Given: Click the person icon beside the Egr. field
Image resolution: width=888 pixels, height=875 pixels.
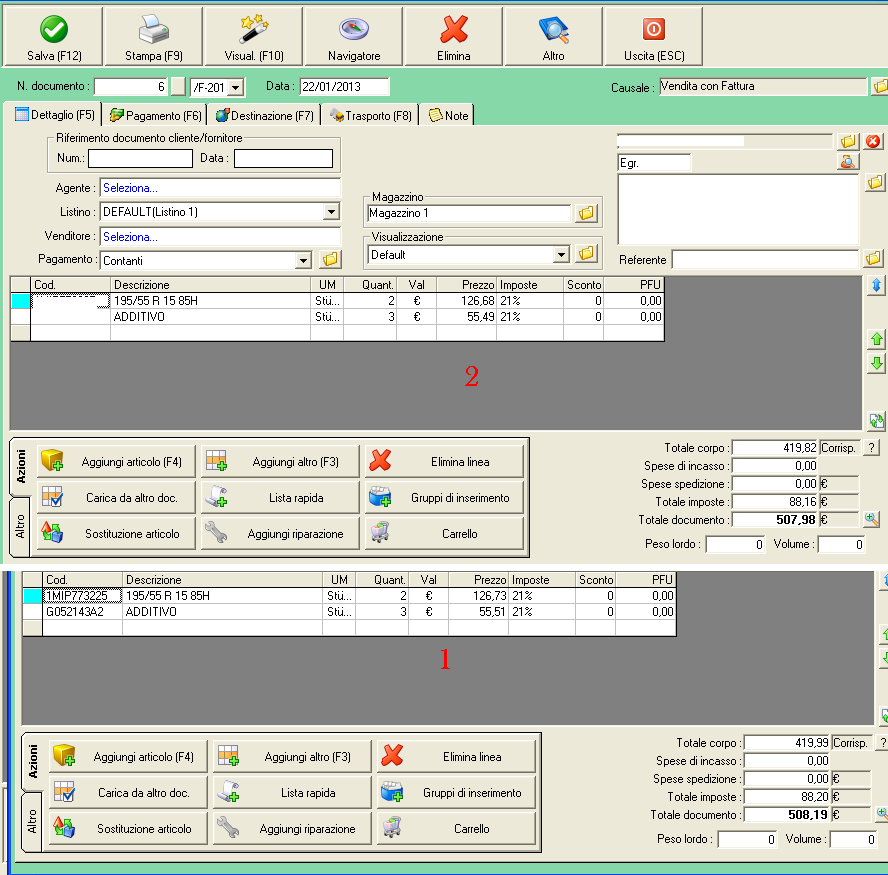Looking at the screenshot, I should point(848,162).
